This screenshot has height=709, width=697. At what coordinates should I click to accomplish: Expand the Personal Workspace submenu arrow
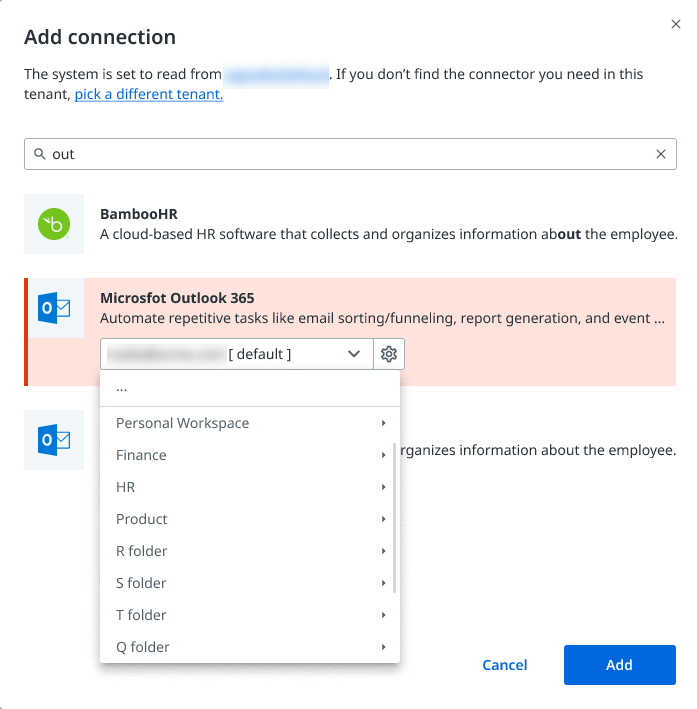[x=384, y=423]
